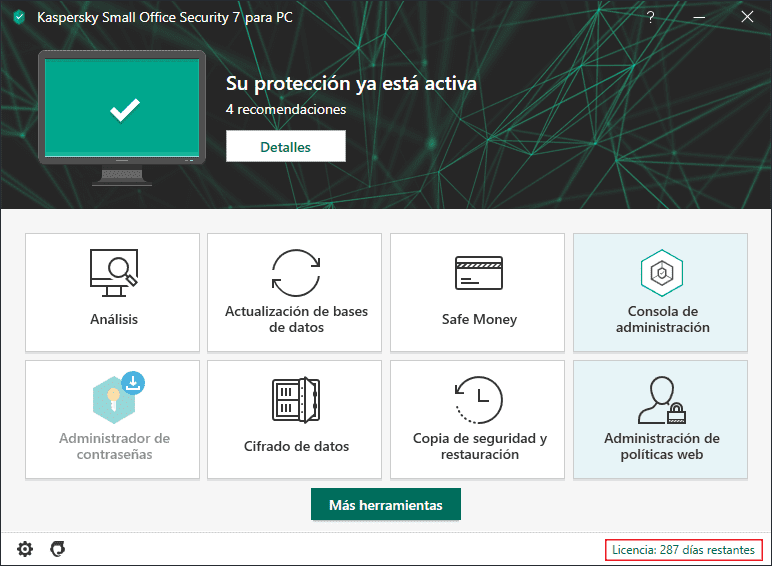The width and height of the screenshot is (772, 566).
Task: Click the Administrador de contraseñas key icon
Action: click(x=113, y=398)
